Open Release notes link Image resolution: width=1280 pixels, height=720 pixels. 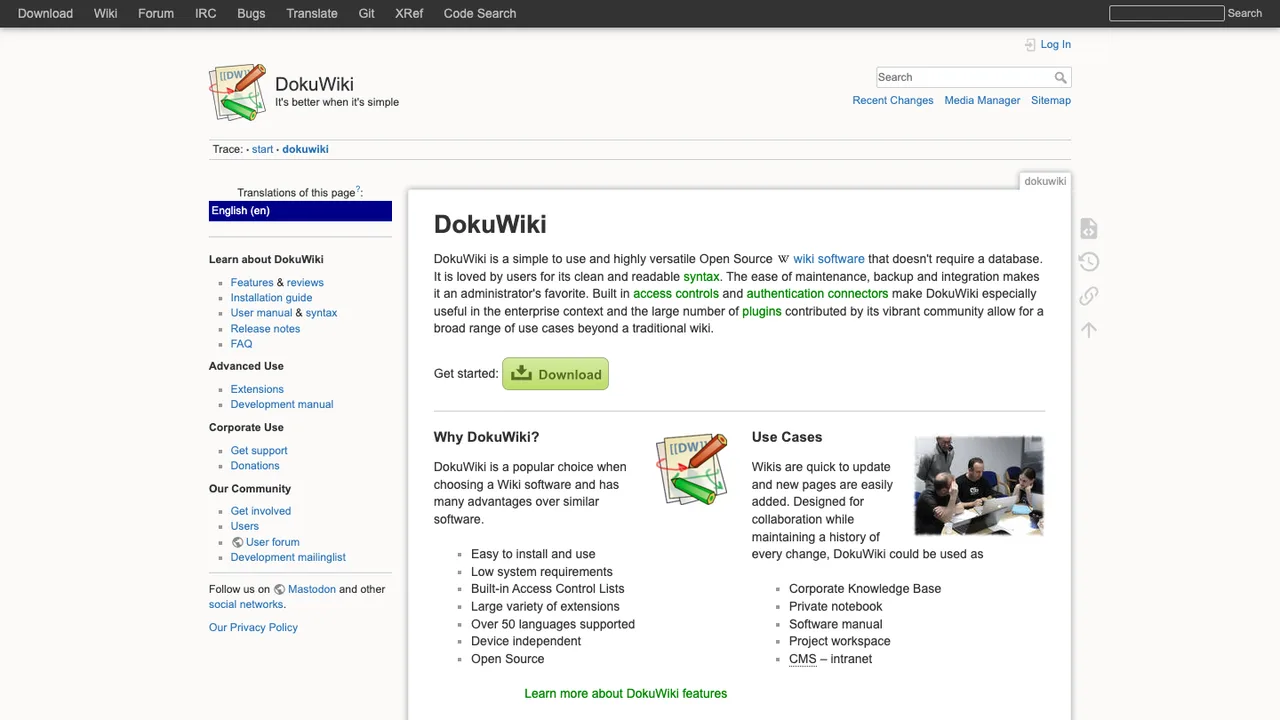(265, 328)
